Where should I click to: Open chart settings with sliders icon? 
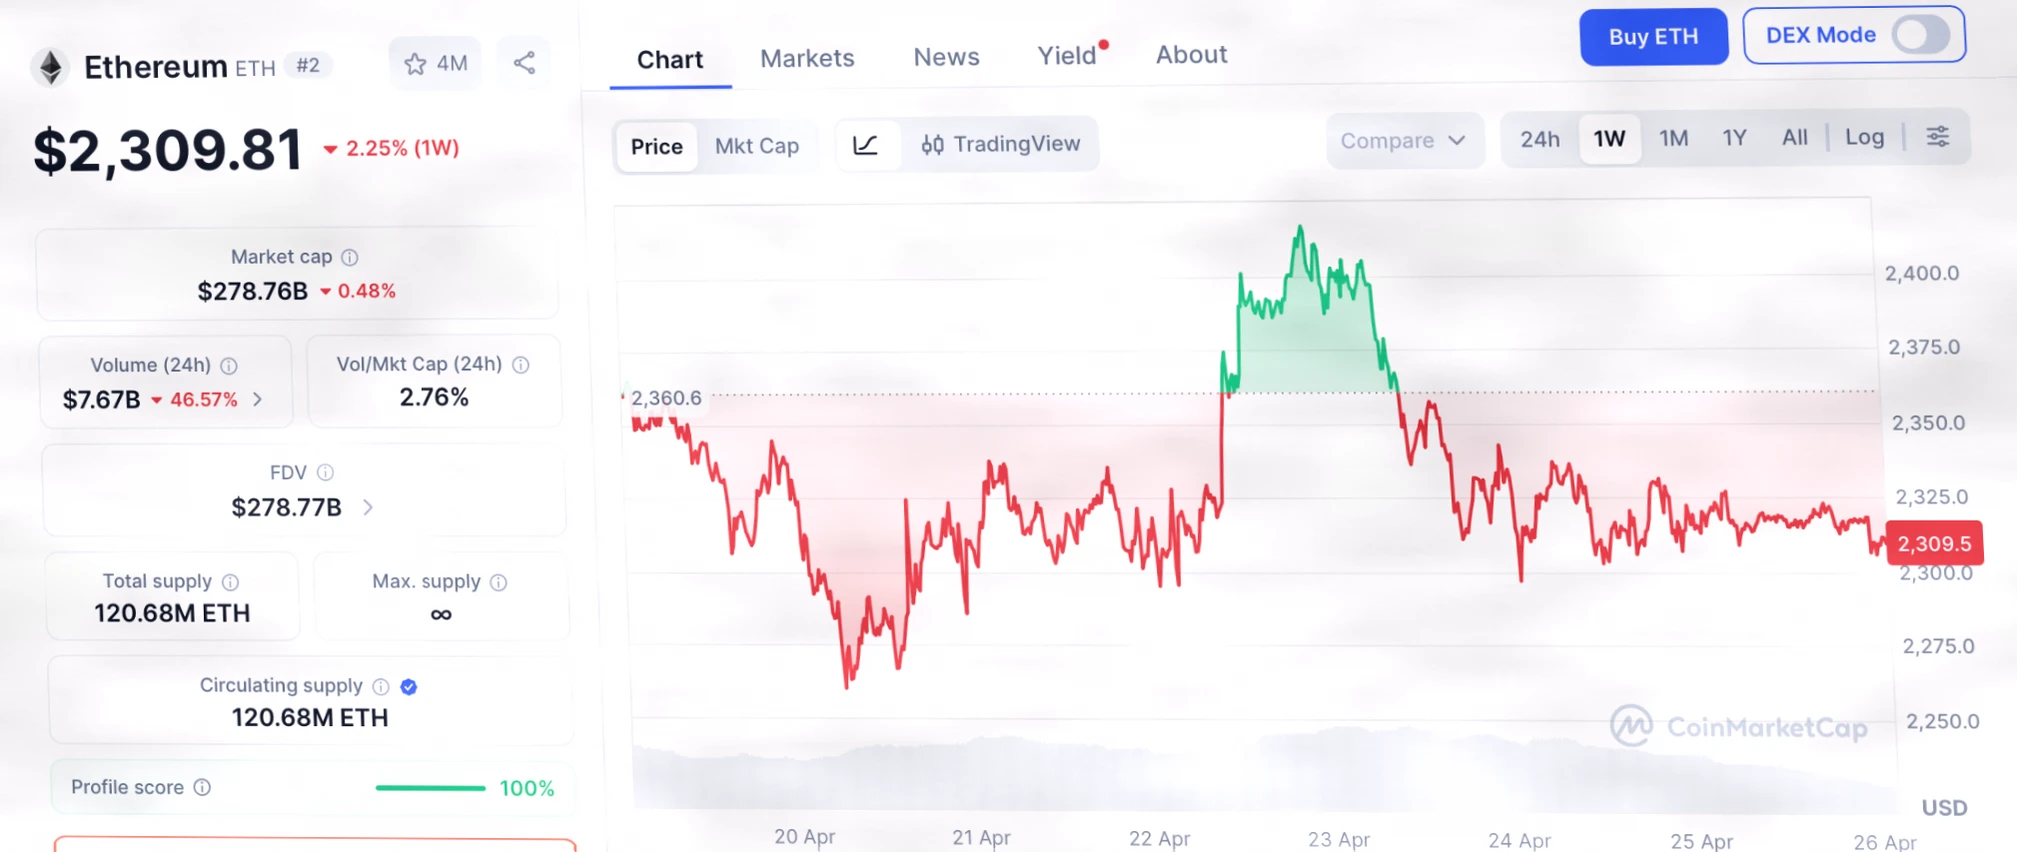[1938, 136]
